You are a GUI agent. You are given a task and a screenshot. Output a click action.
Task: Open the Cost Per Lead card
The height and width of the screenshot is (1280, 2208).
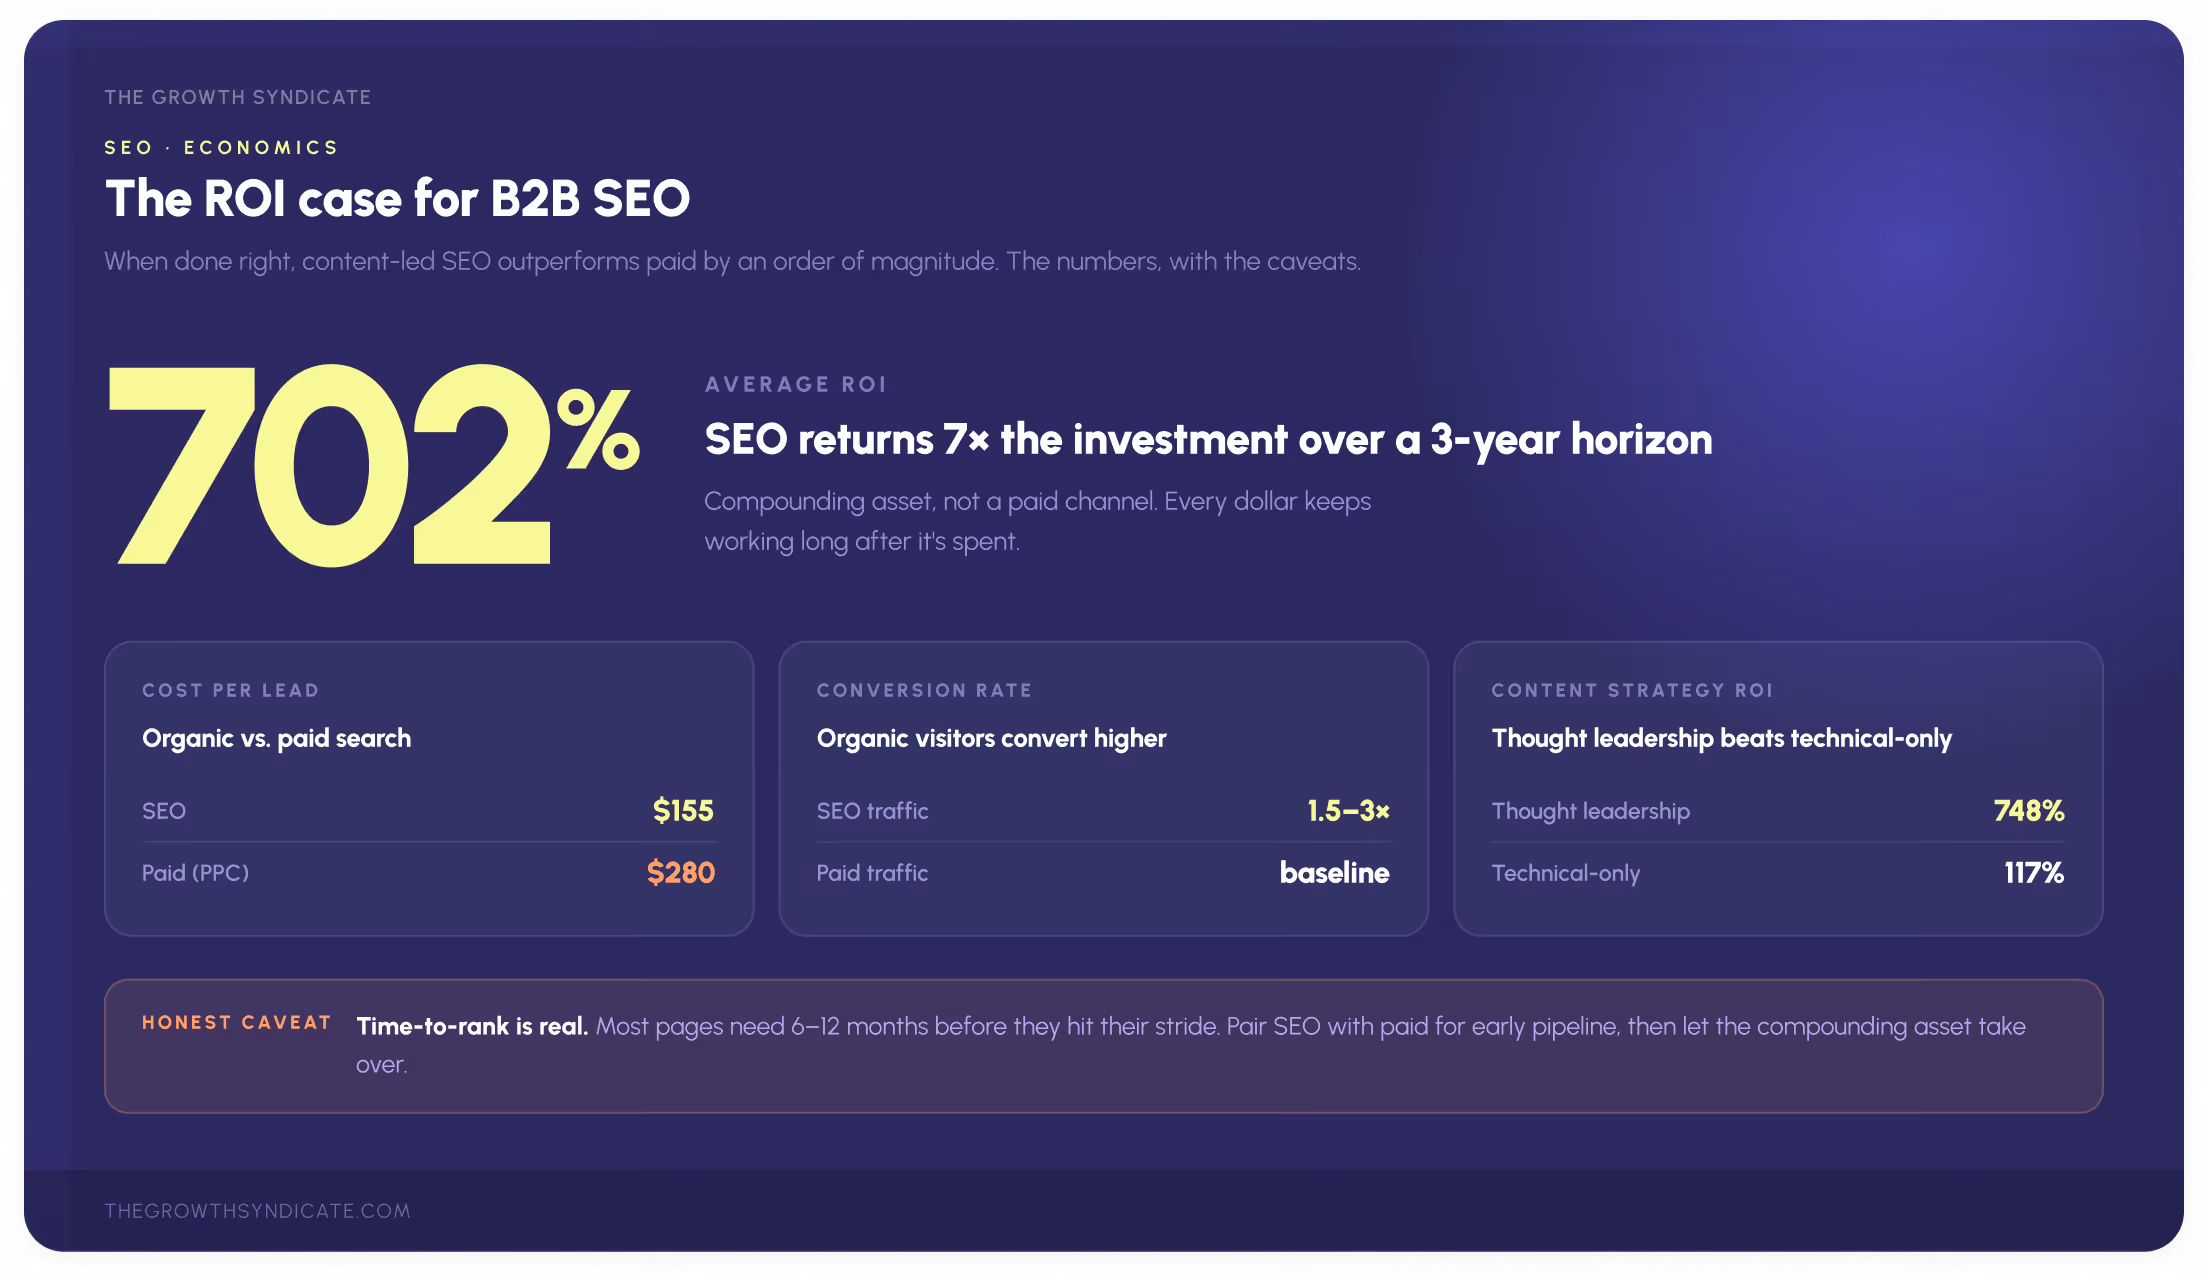click(429, 789)
